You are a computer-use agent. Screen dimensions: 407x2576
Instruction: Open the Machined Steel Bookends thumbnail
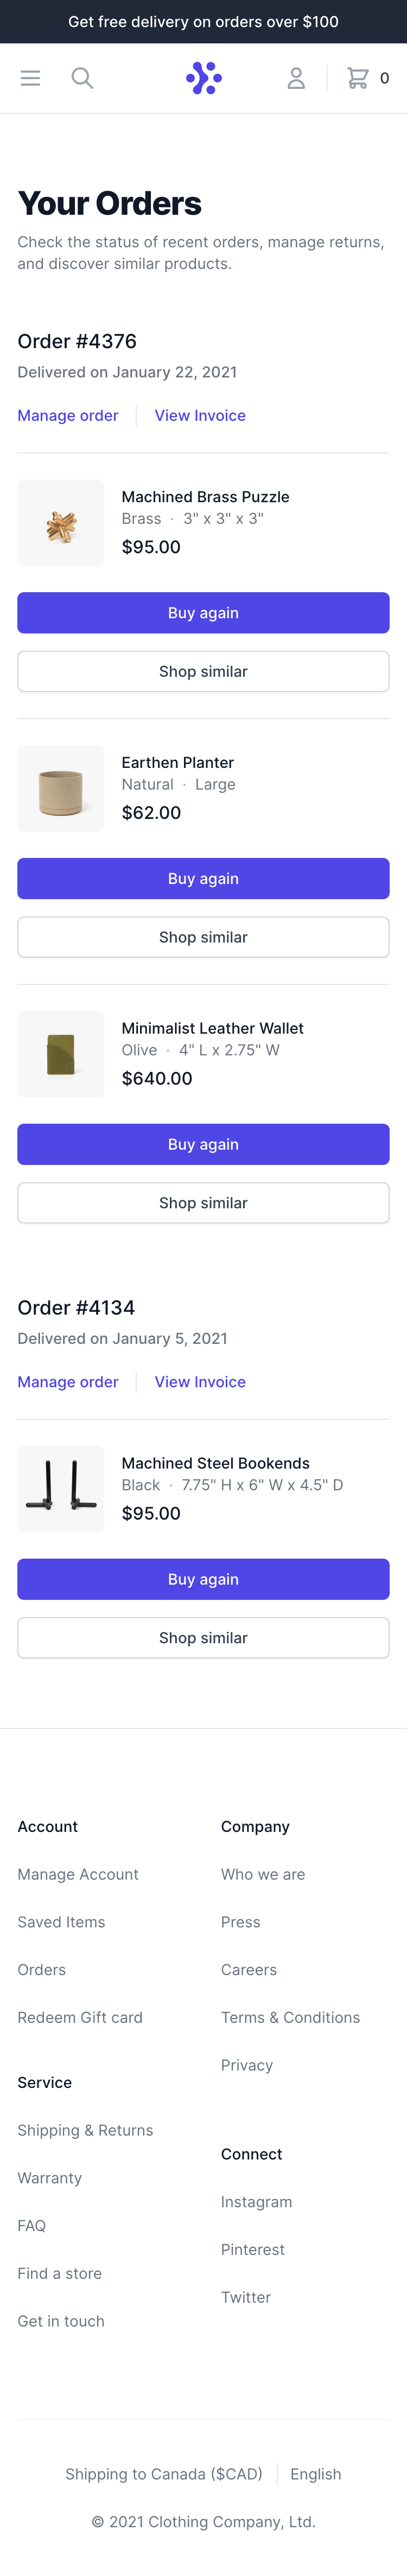[x=61, y=1489]
